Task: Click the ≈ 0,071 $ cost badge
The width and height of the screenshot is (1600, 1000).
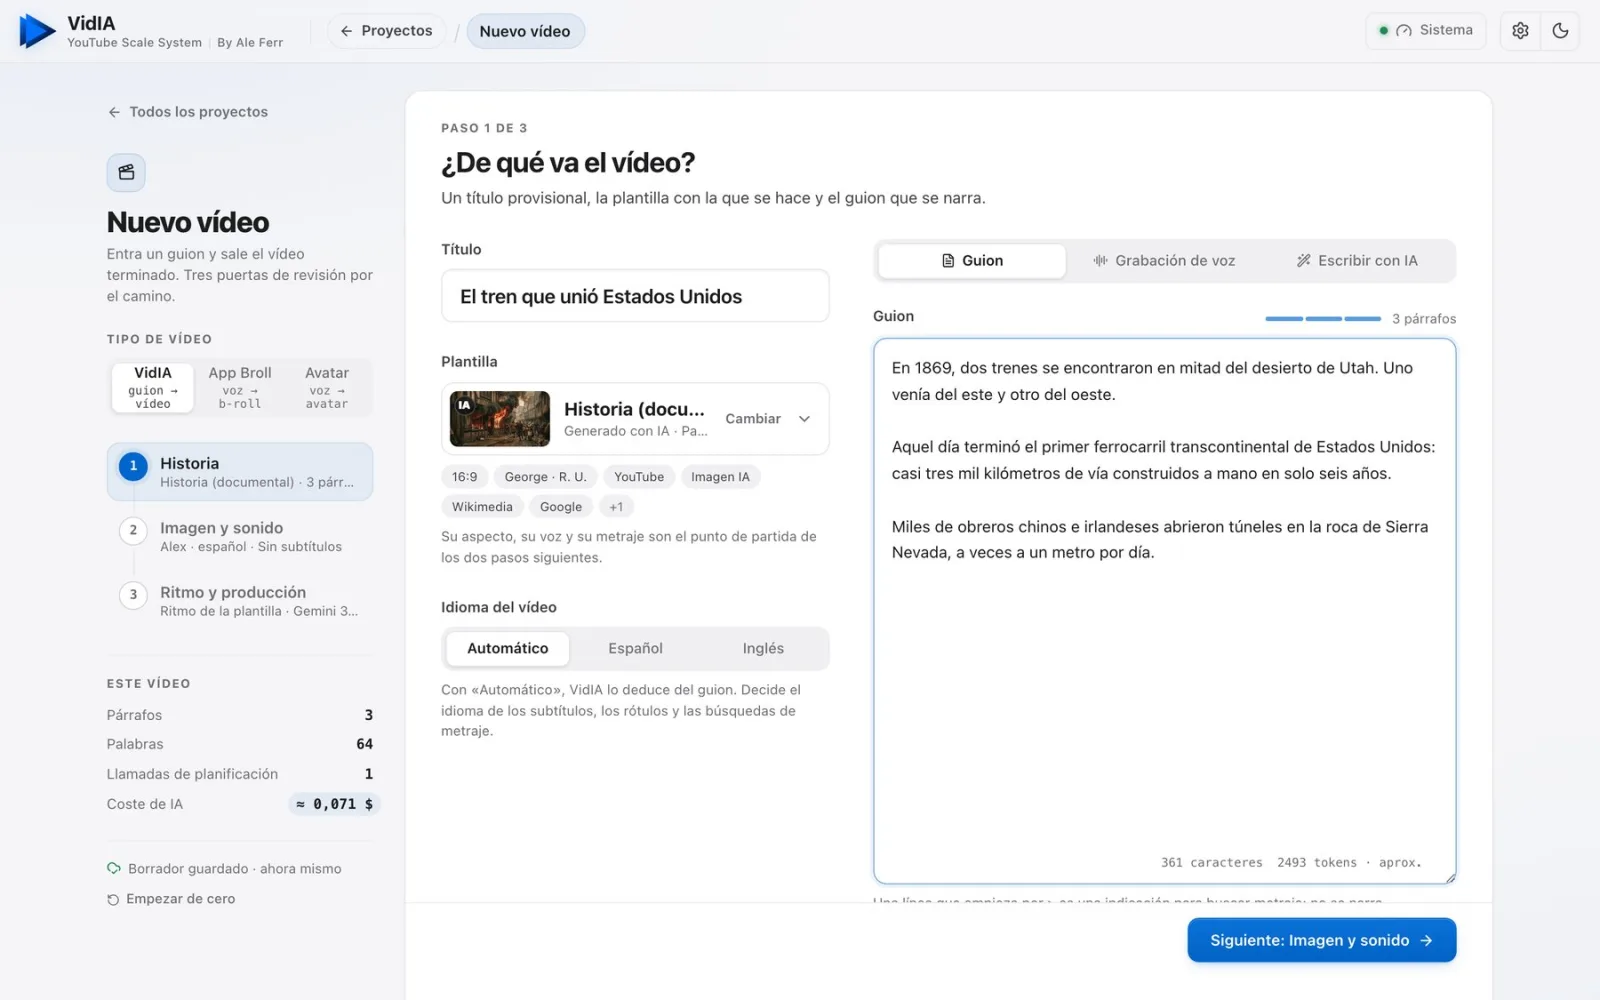Action: point(334,804)
